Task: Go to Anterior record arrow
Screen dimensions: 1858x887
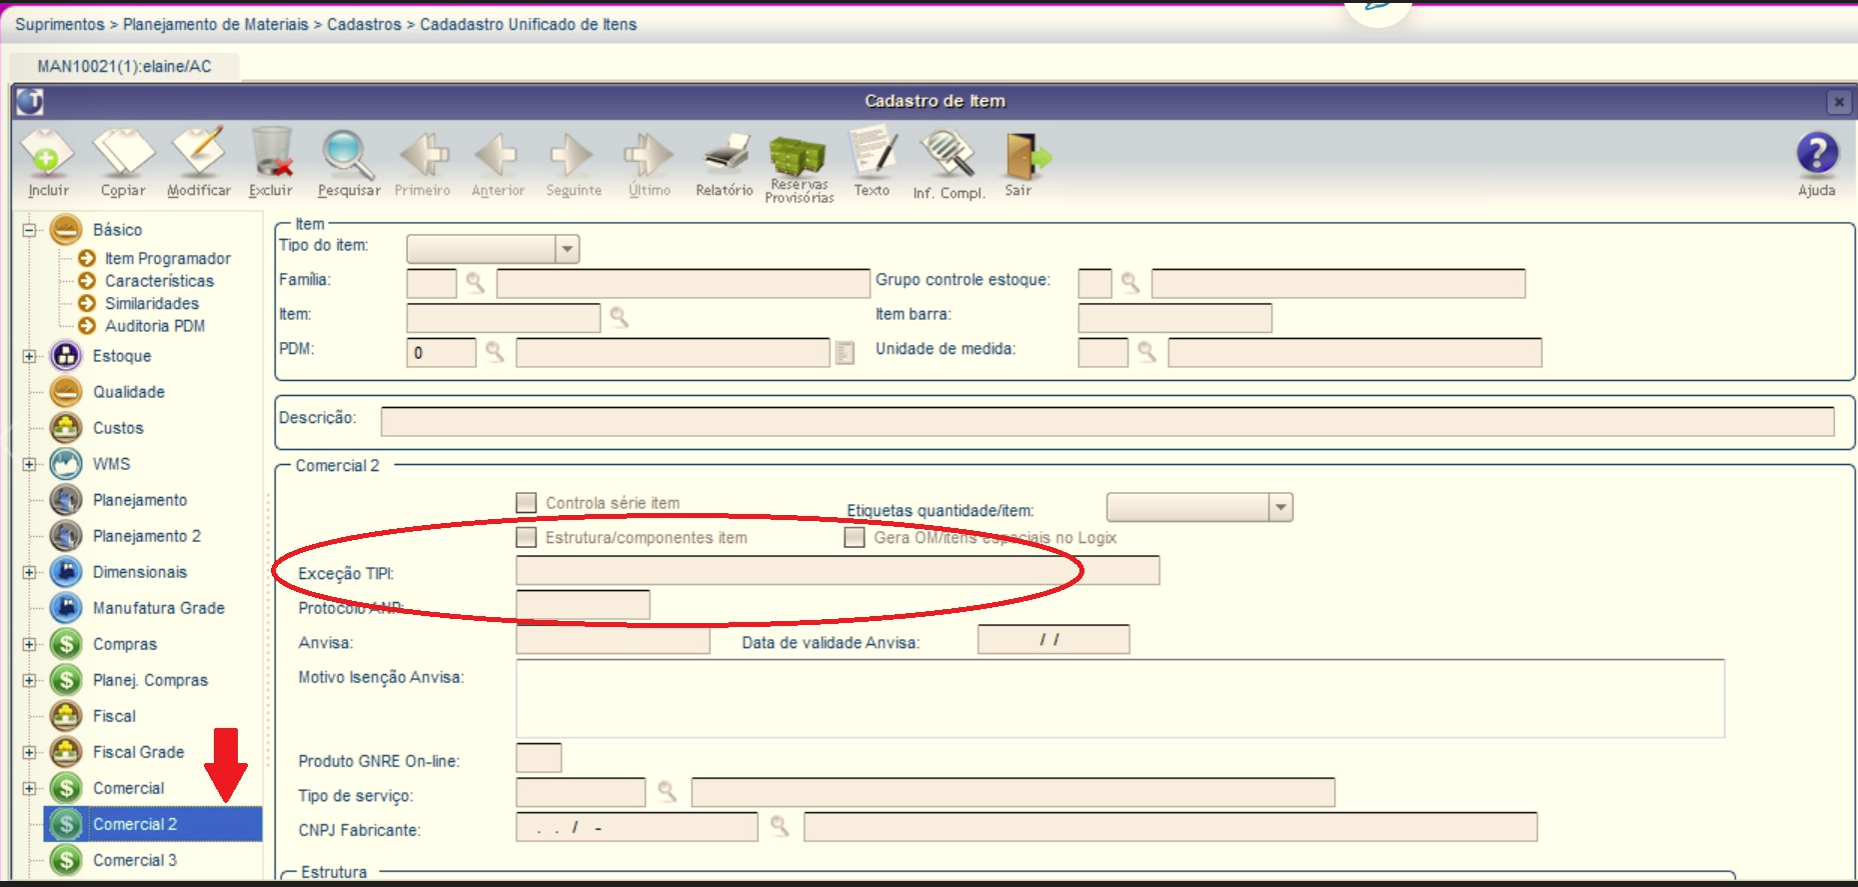Action: click(x=497, y=155)
